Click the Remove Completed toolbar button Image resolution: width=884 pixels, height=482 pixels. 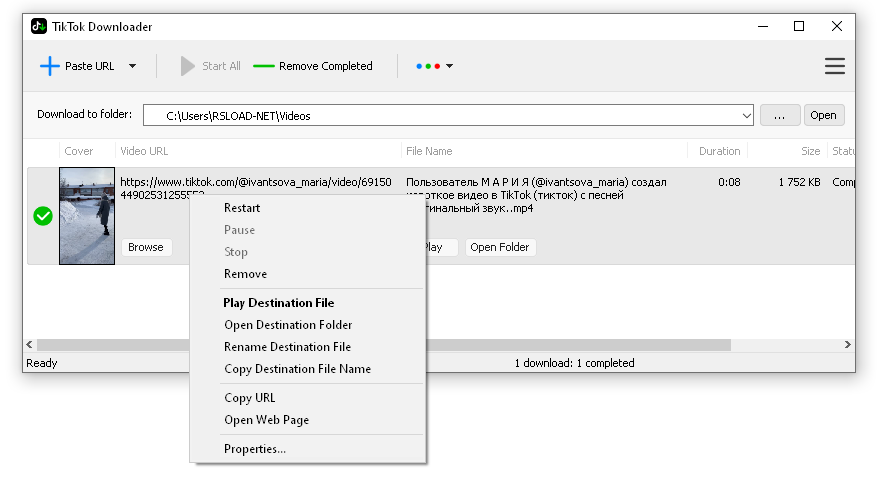(x=313, y=66)
